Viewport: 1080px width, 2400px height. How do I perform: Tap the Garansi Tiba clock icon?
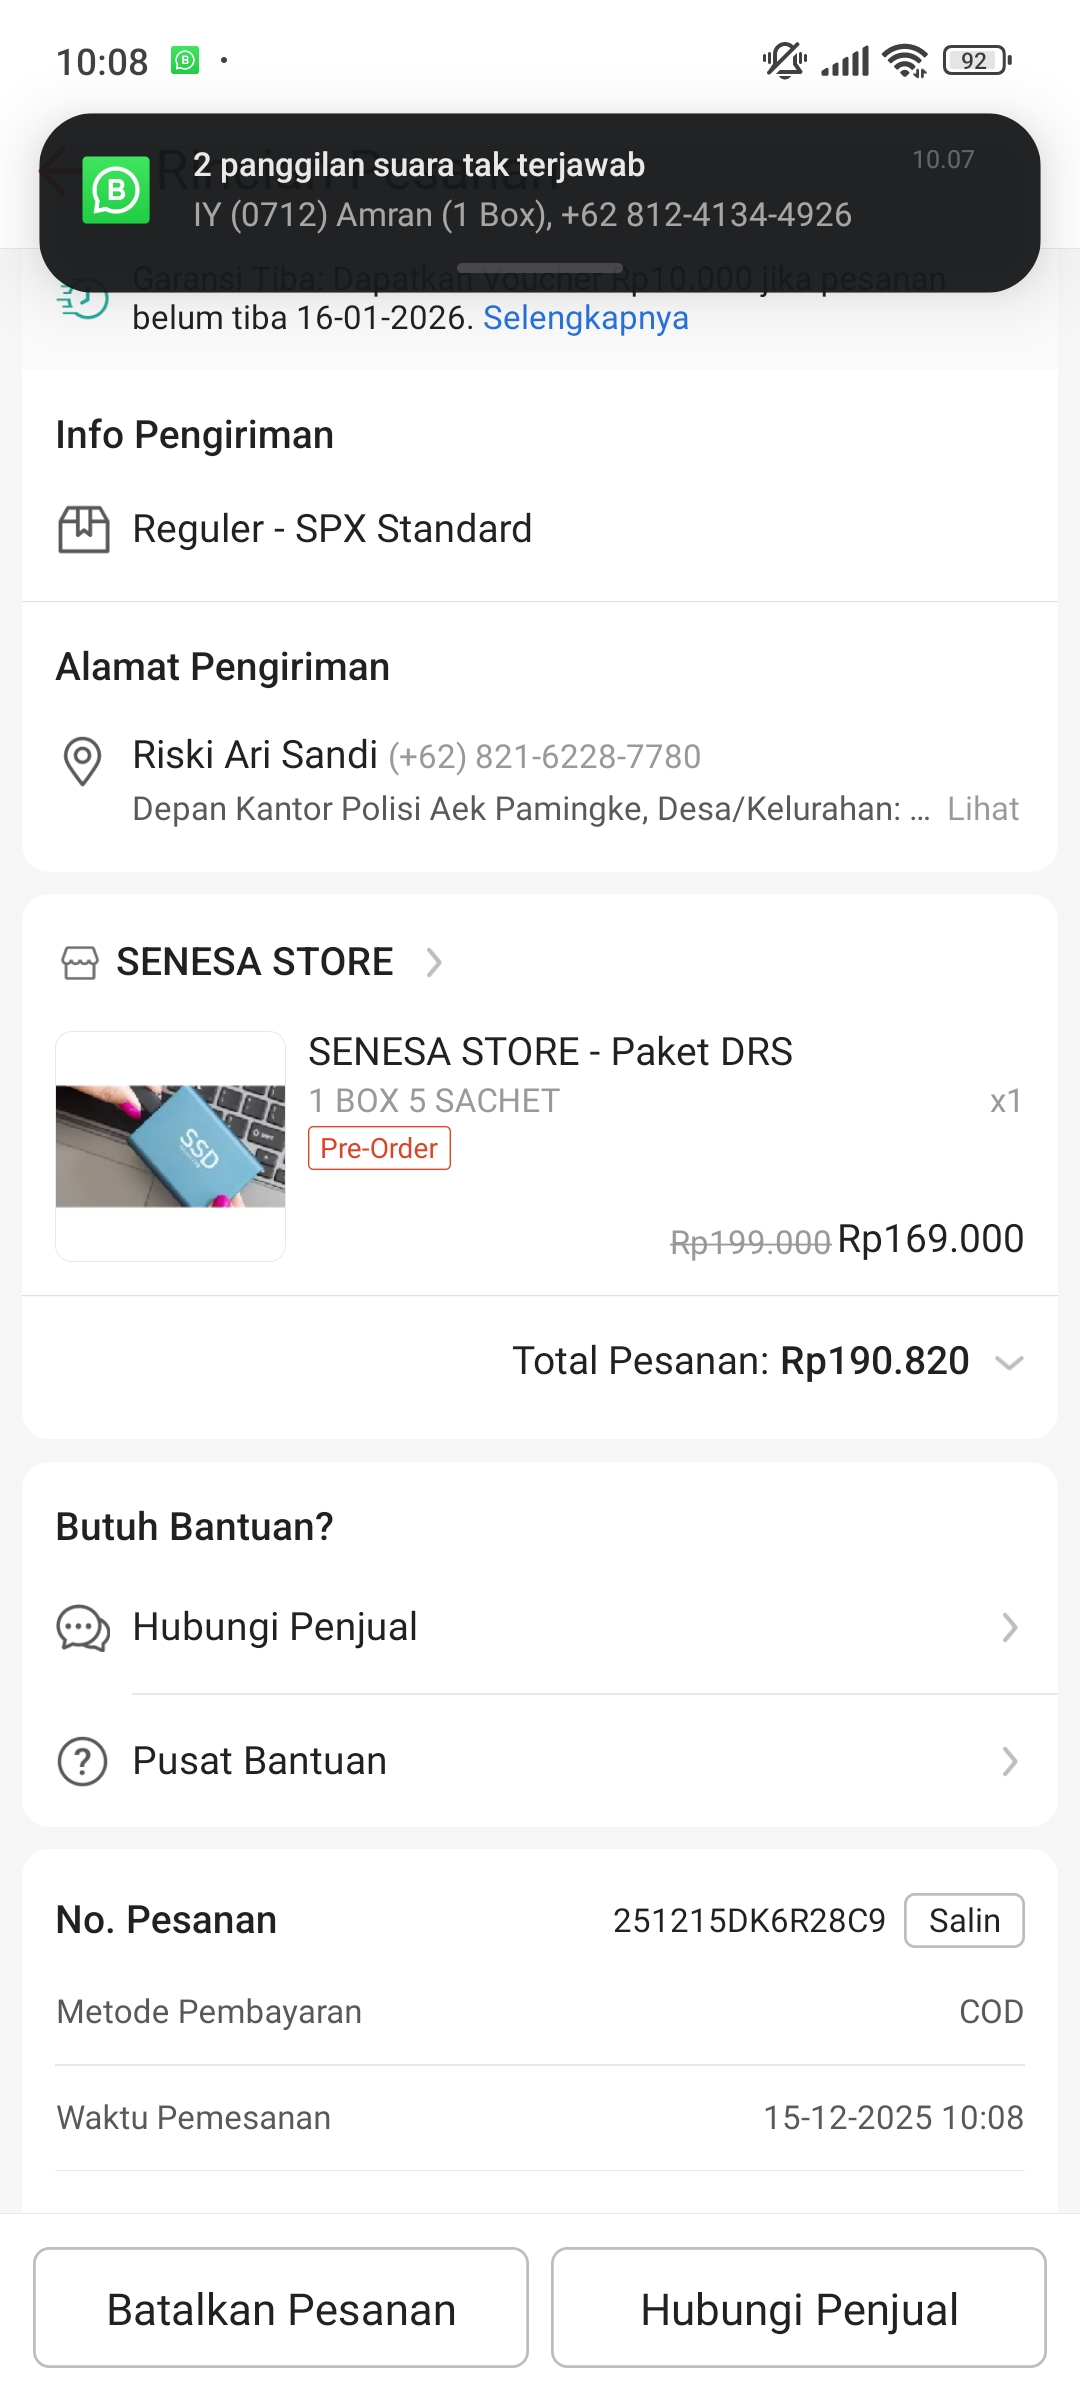point(83,299)
